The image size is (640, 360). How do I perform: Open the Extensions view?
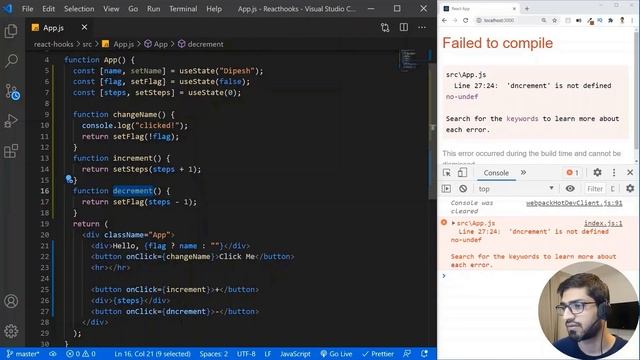tap(11, 151)
